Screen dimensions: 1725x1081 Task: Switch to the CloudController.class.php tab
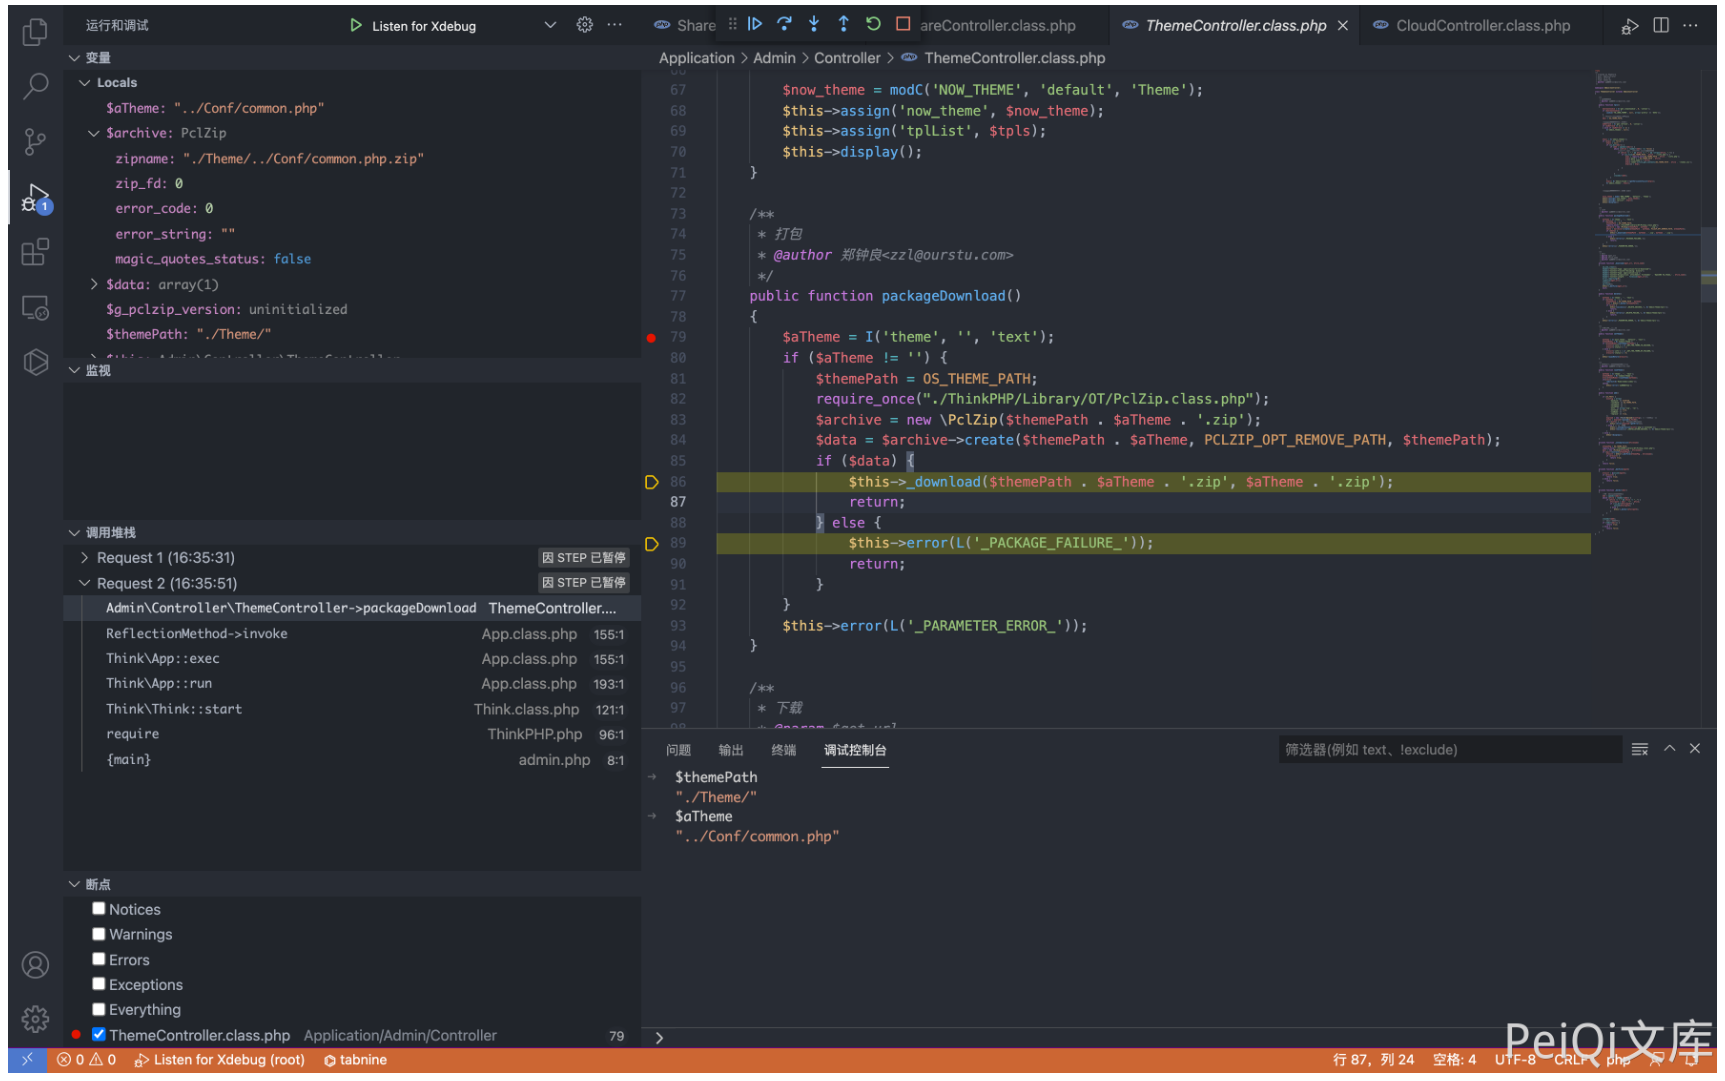(1482, 26)
